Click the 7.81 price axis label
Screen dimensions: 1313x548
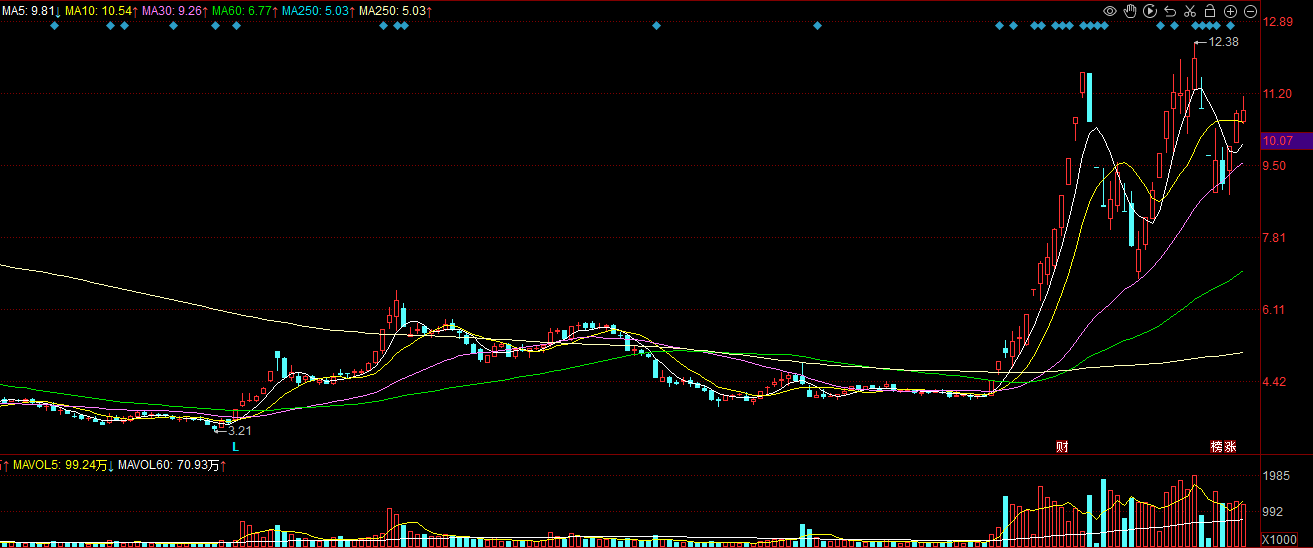[x=1276, y=238]
